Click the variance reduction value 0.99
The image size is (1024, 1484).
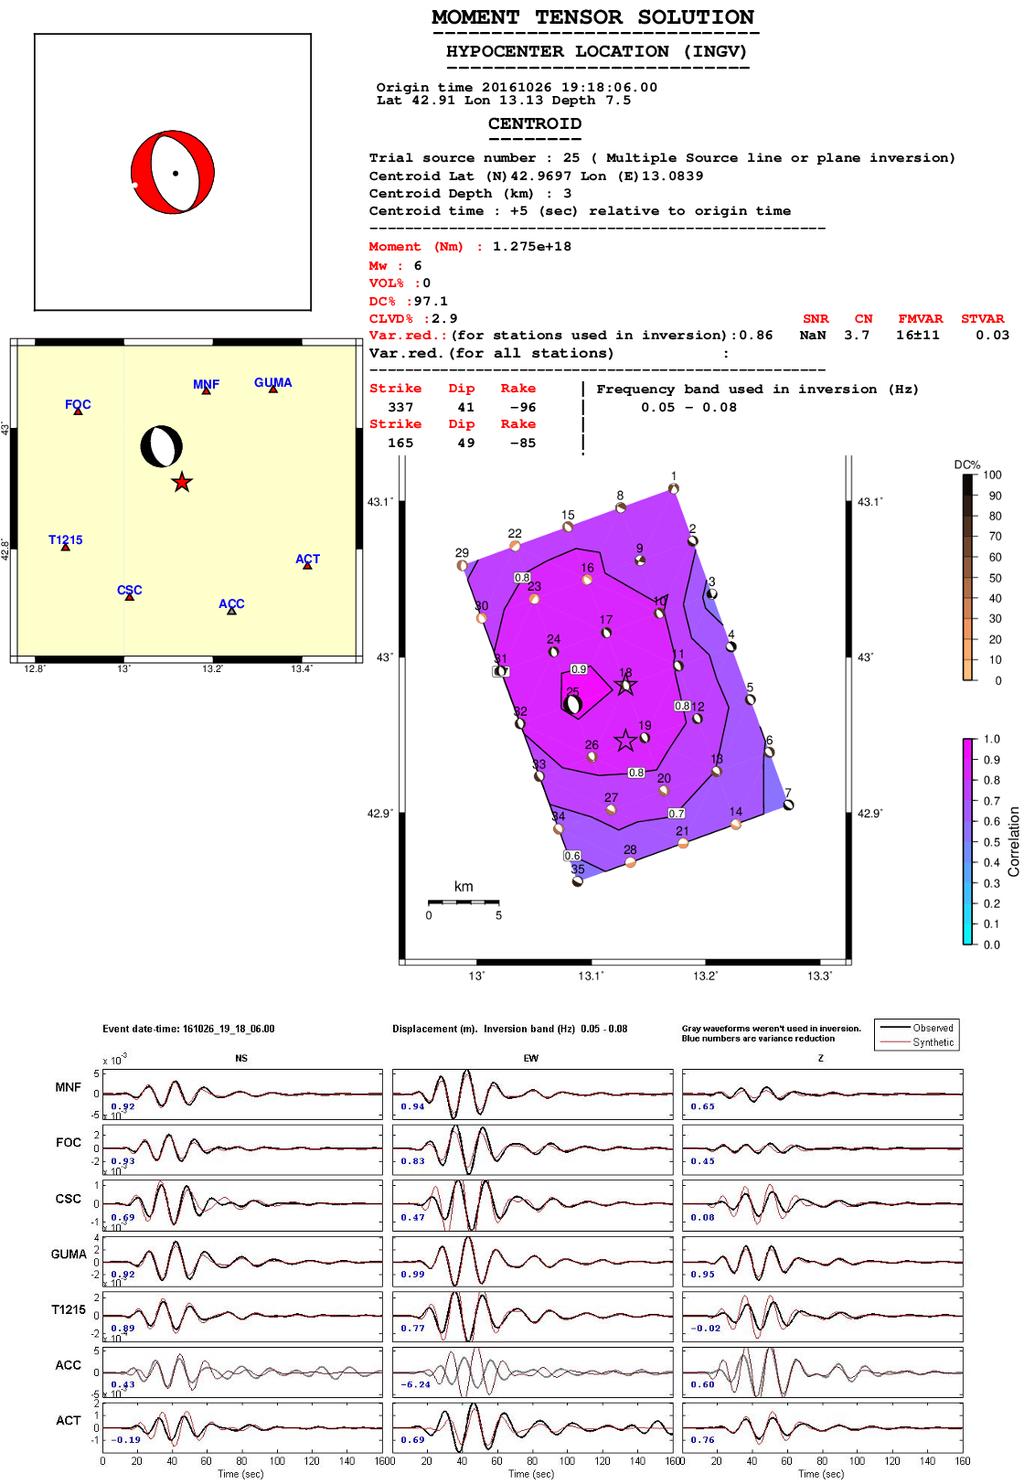412,1275
